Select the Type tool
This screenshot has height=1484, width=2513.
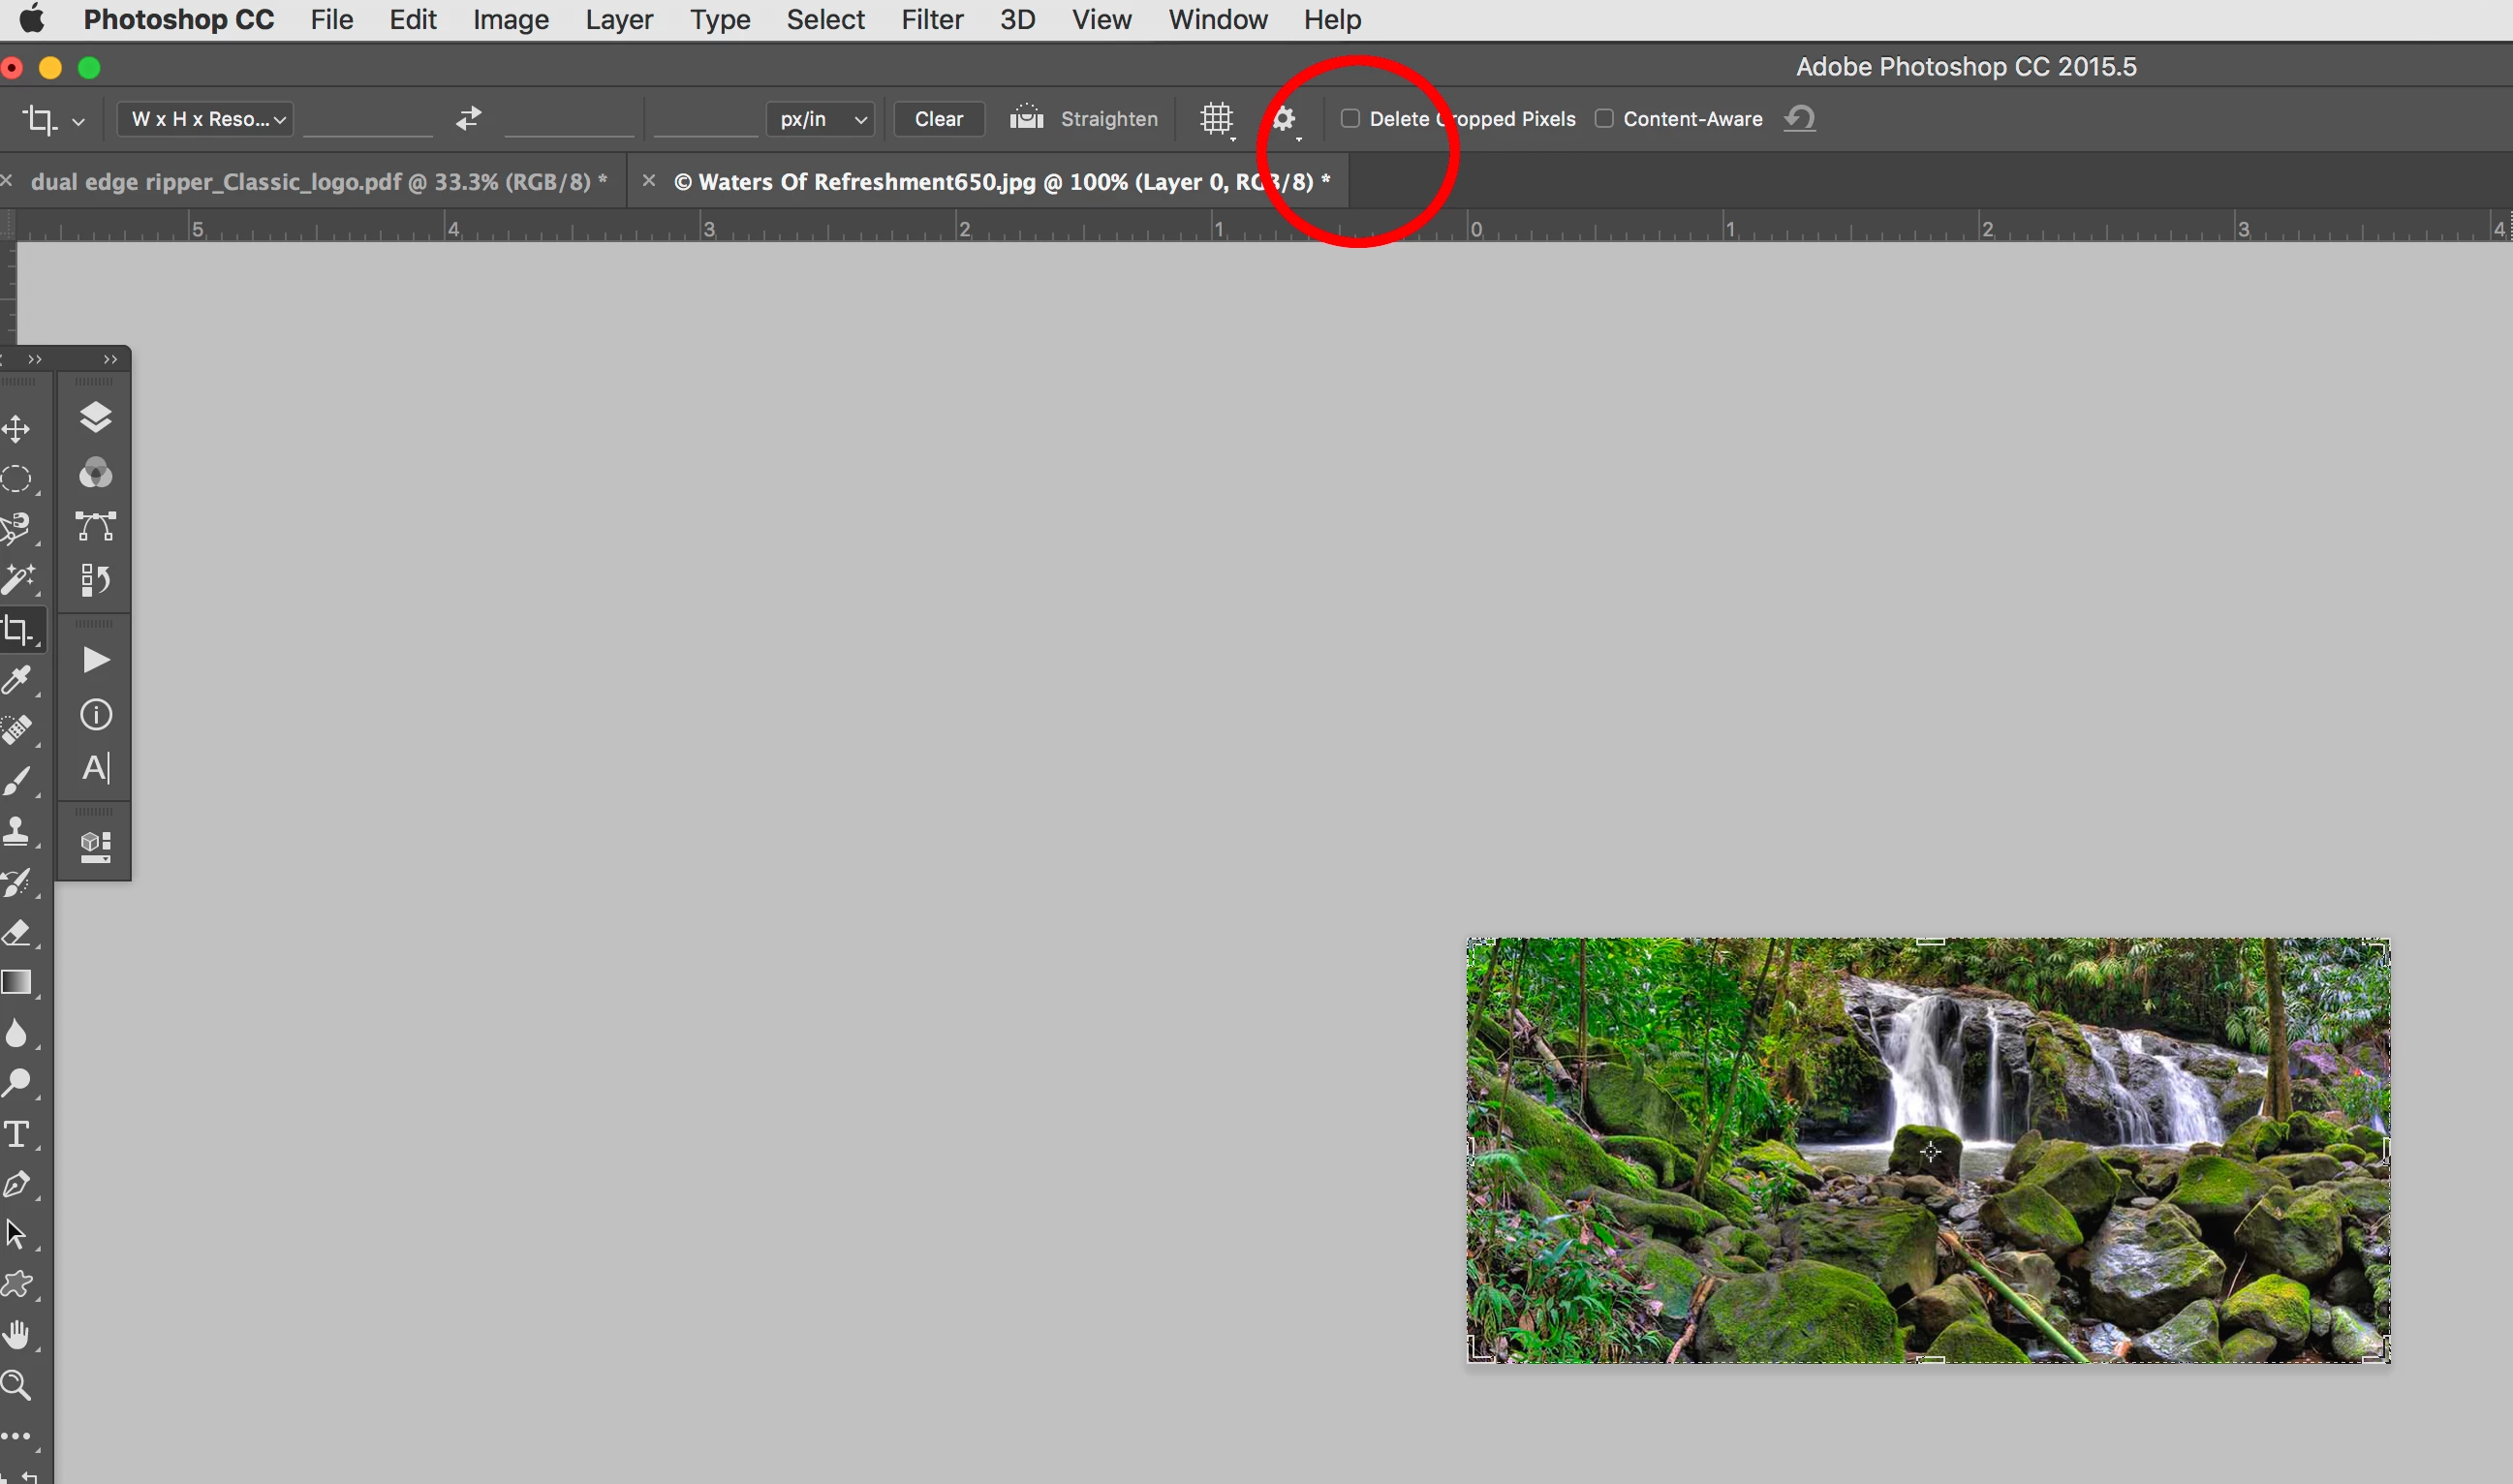click(16, 1134)
